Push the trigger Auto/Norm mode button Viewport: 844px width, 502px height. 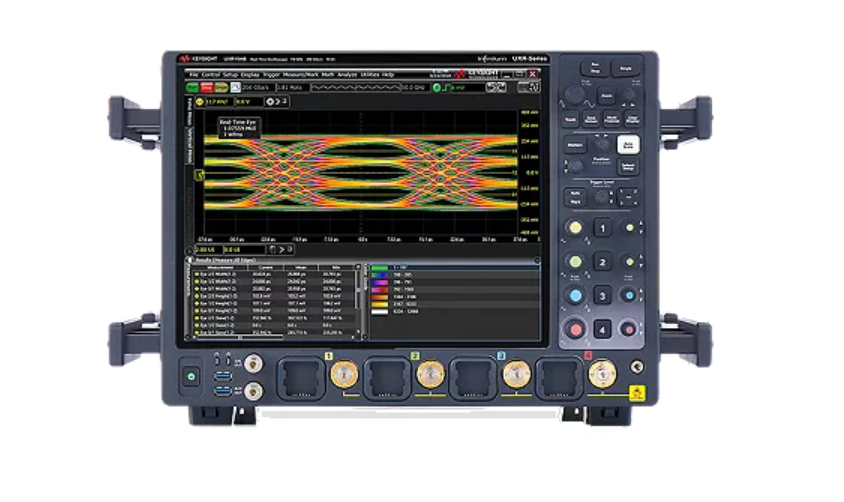click(x=575, y=197)
